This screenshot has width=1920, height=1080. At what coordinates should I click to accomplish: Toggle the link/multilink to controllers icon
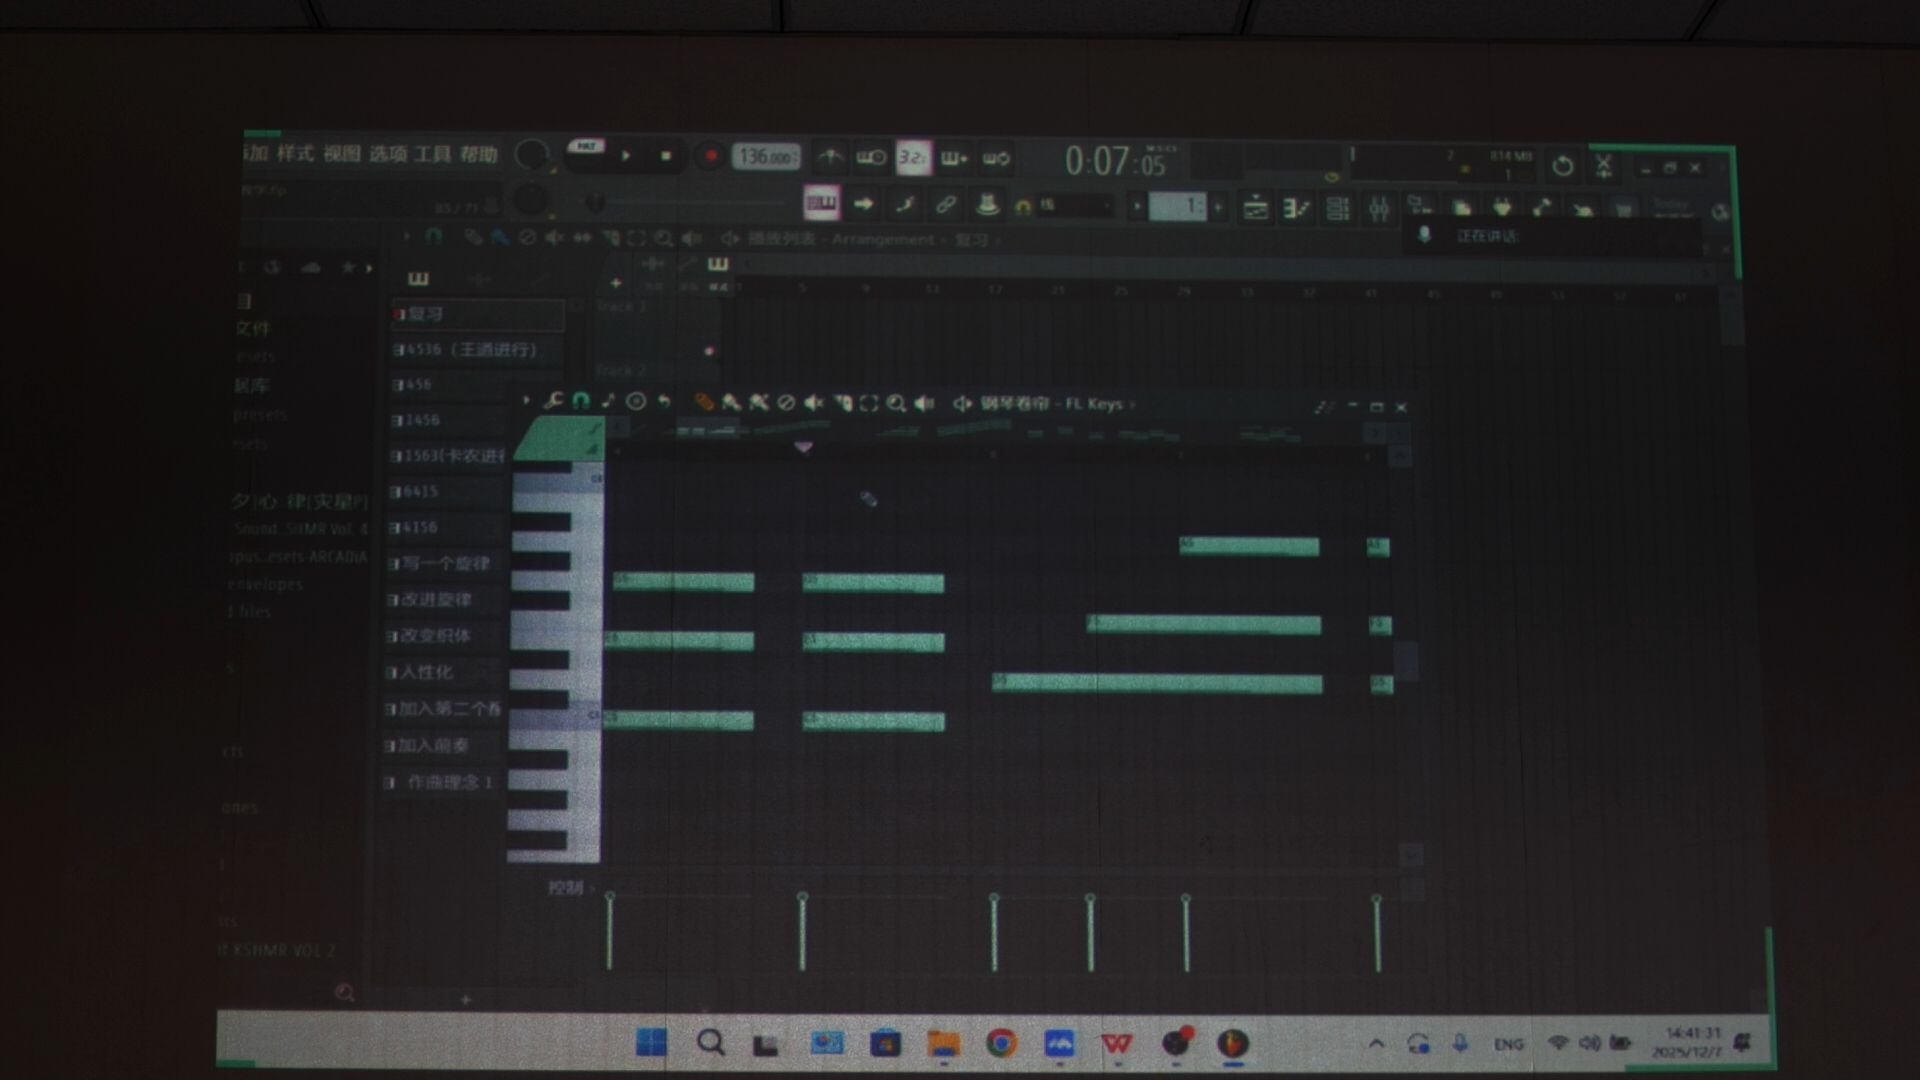pos(945,205)
